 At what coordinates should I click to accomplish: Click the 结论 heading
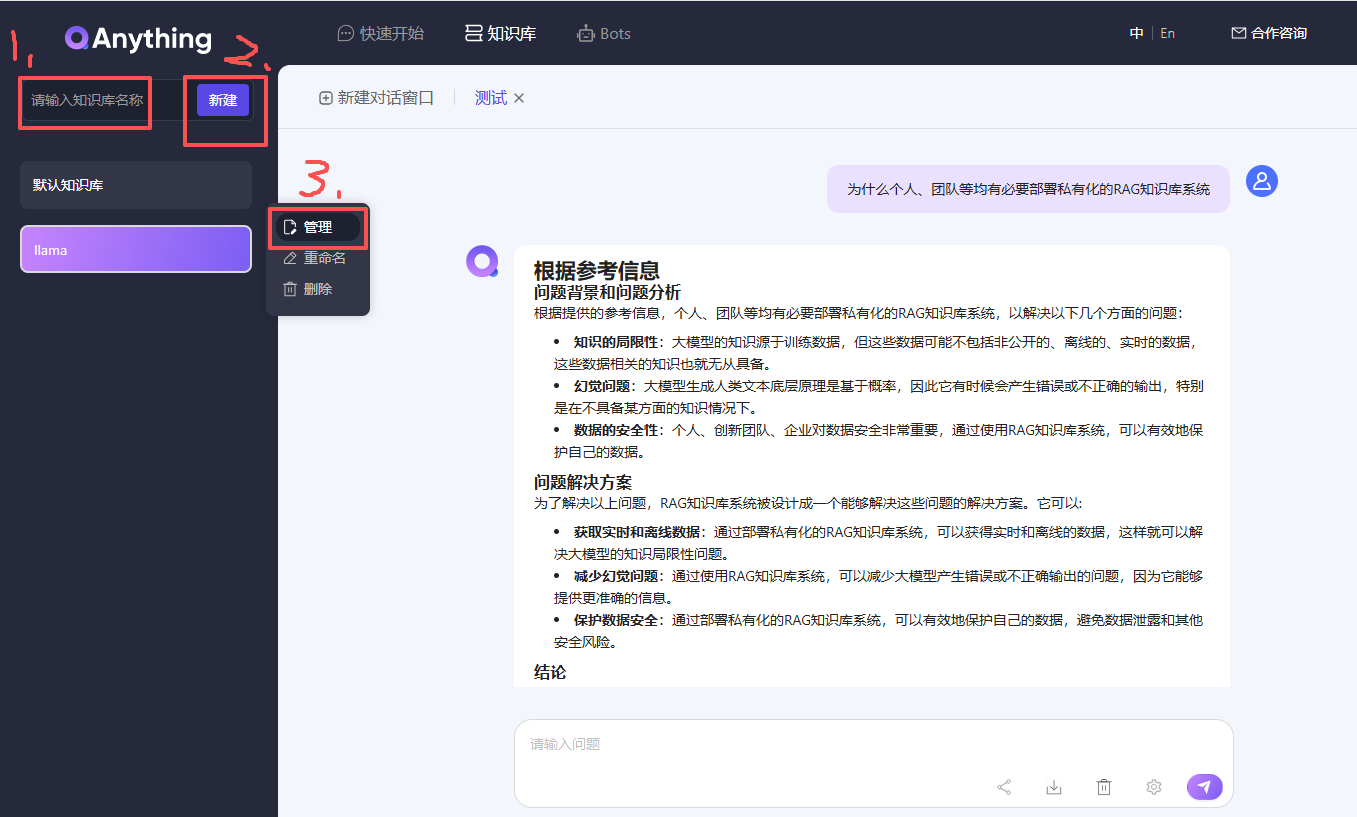click(550, 672)
